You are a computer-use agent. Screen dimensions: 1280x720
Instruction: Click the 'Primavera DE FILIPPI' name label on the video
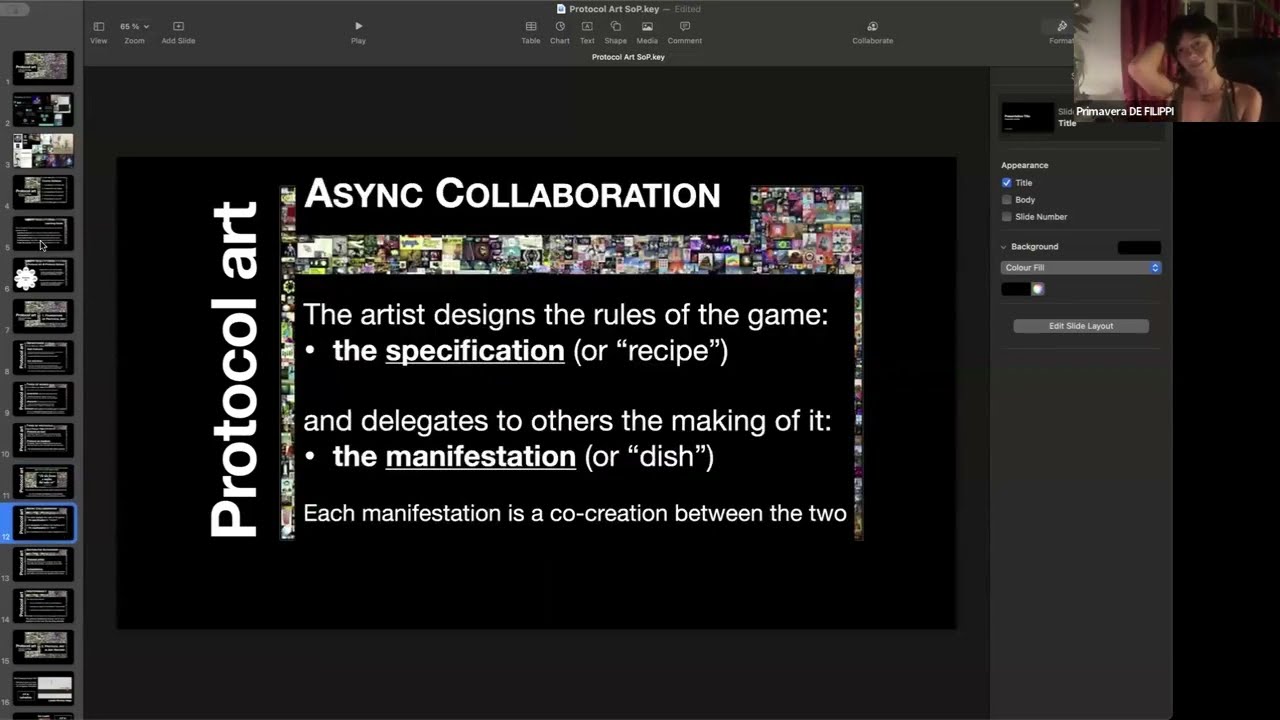coord(1124,112)
